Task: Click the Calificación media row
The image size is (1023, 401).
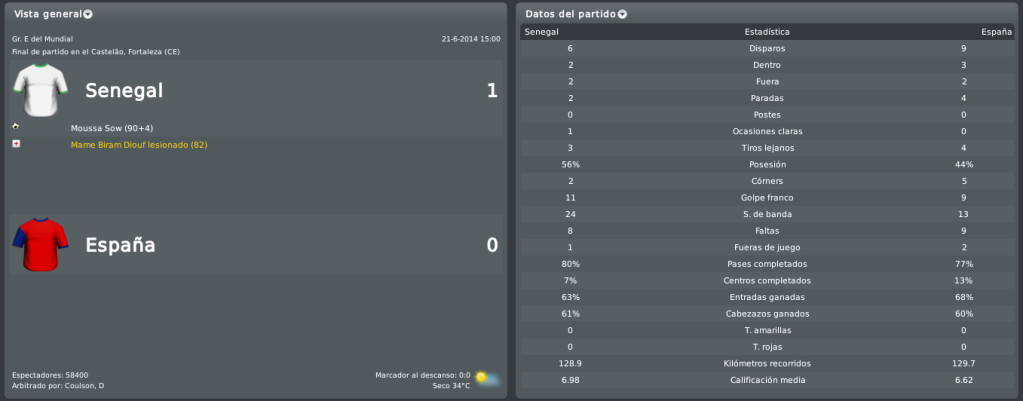Action: click(767, 380)
